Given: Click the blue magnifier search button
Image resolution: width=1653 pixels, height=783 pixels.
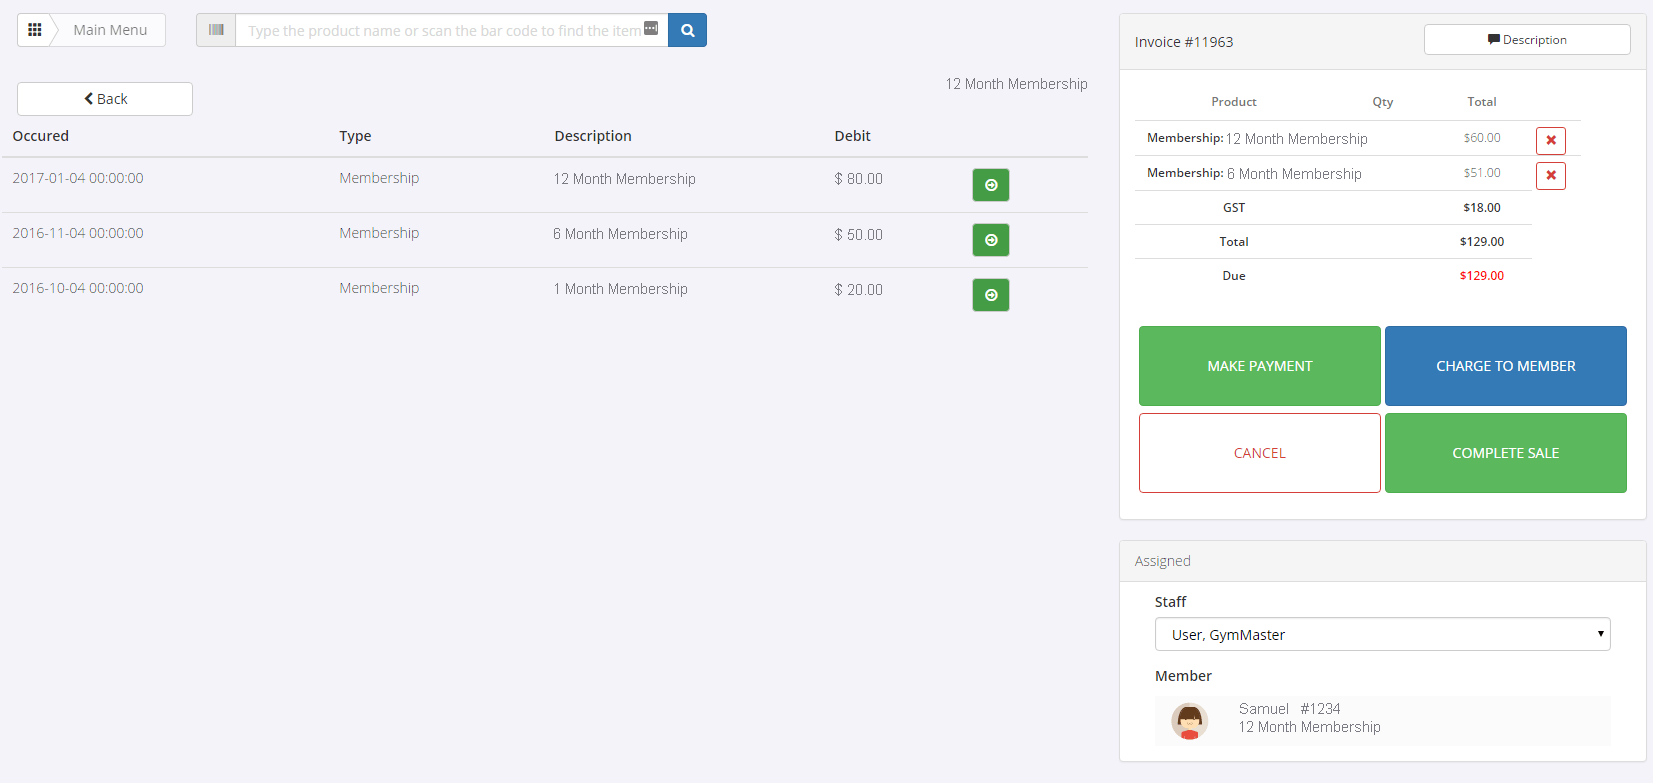Looking at the screenshot, I should point(687,30).
